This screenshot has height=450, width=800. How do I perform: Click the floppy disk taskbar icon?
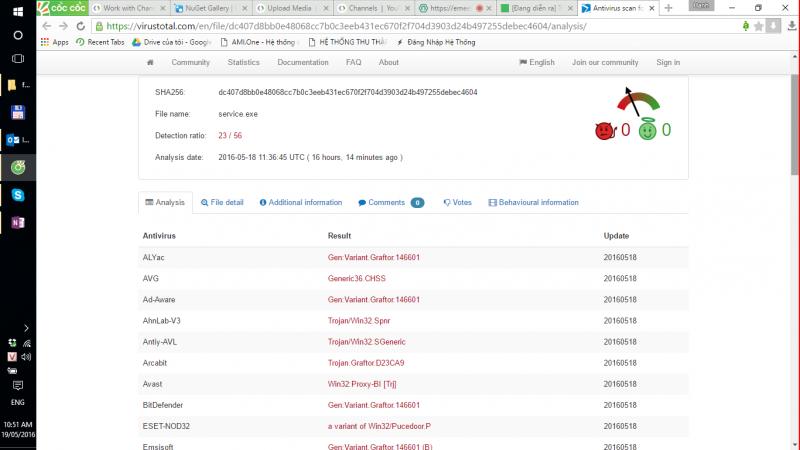18,112
